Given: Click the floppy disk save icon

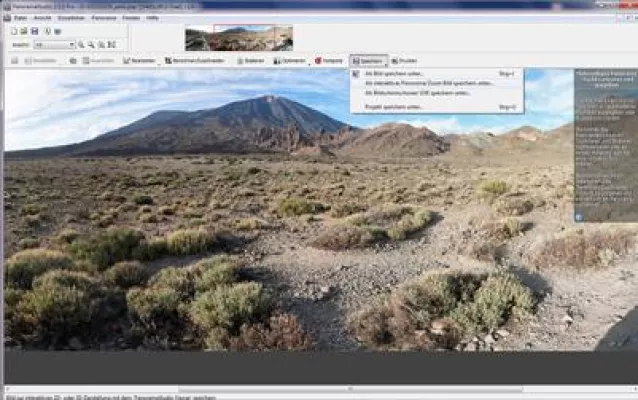Looking at the screenshot, I should click(x=35, y=31).
